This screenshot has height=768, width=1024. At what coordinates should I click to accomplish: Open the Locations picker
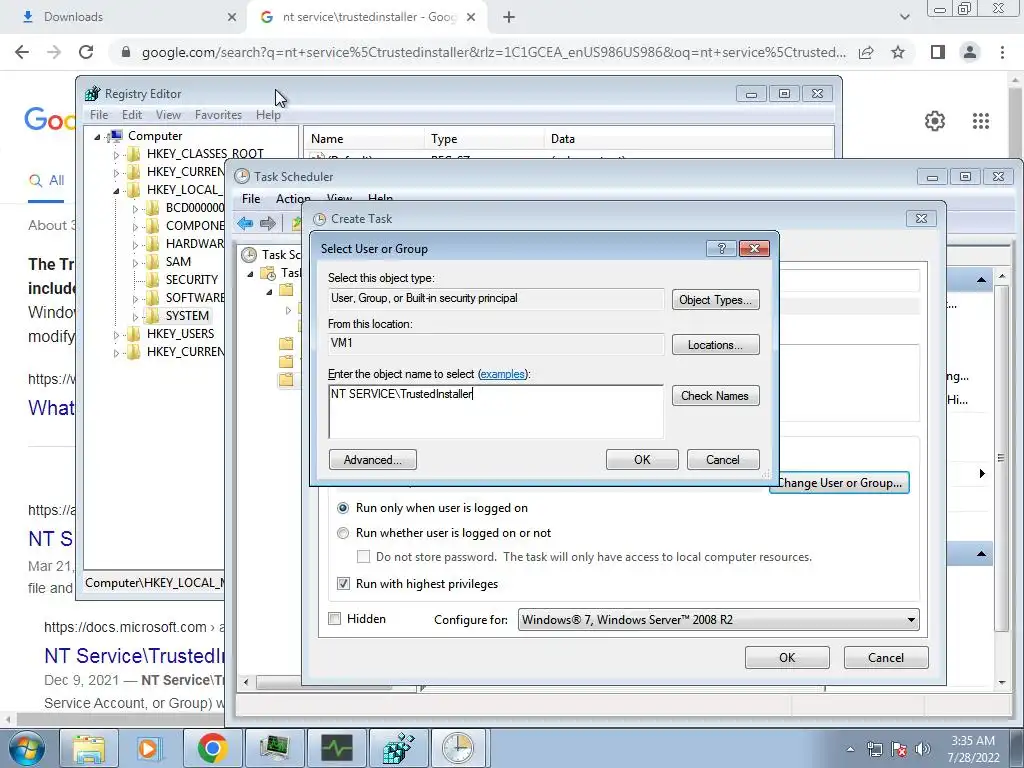[x=715, y=345]
